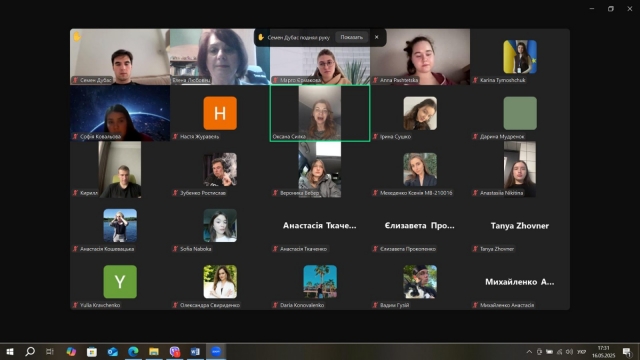Open Windows search from the taskbar
Image resolution: width=640 pixels, height=360 pixels.
(30, 351)
